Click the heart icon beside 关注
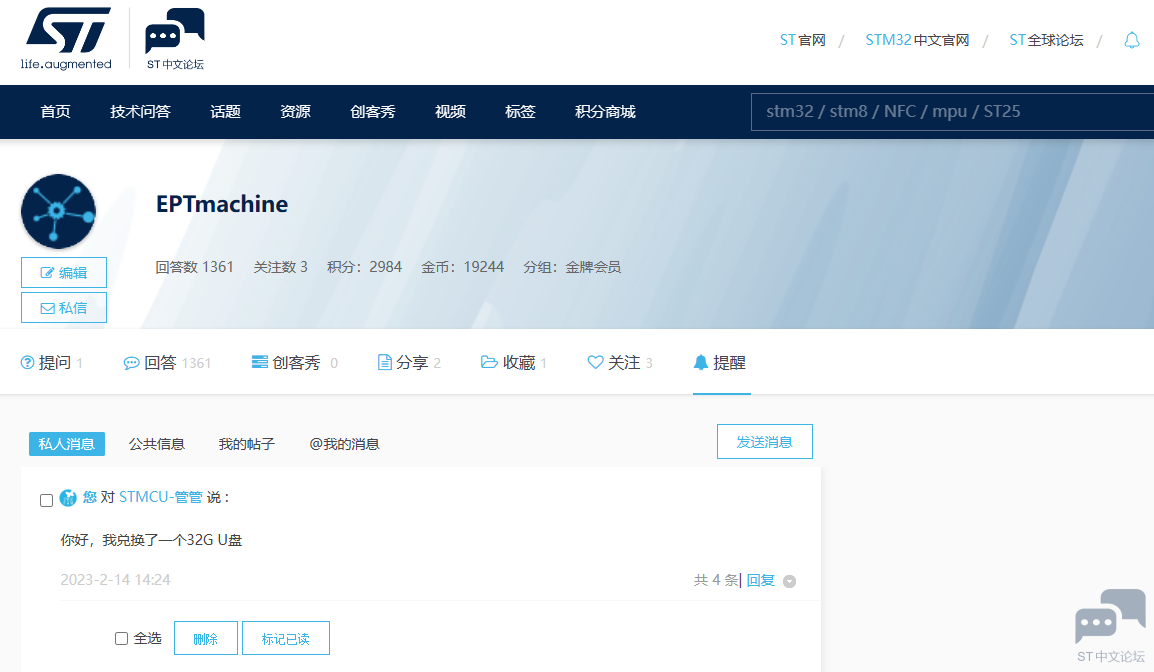The image size is (1154, 672). [595, 362]
